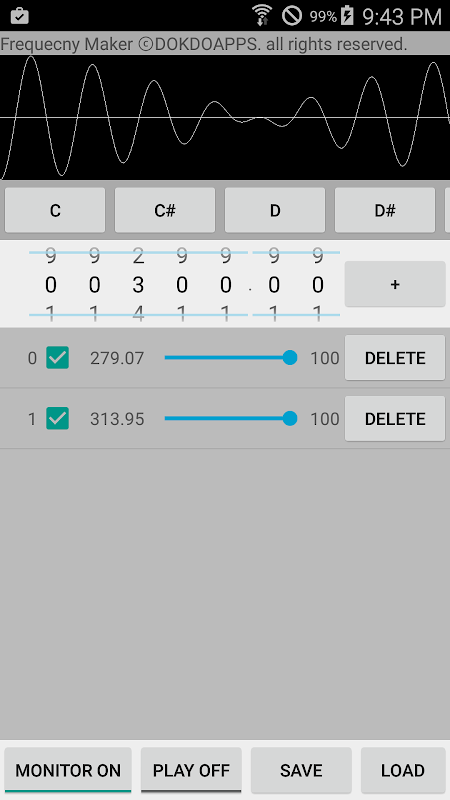This screenshot has width=450, height=800.
Task: Choose the D# note button
Action: [x=385, y=210]
